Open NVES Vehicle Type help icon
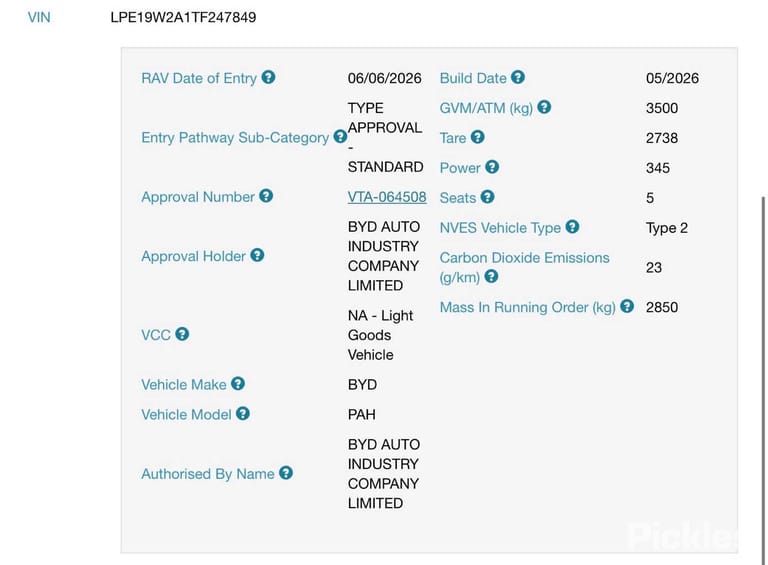 click(x=572, y=227)
